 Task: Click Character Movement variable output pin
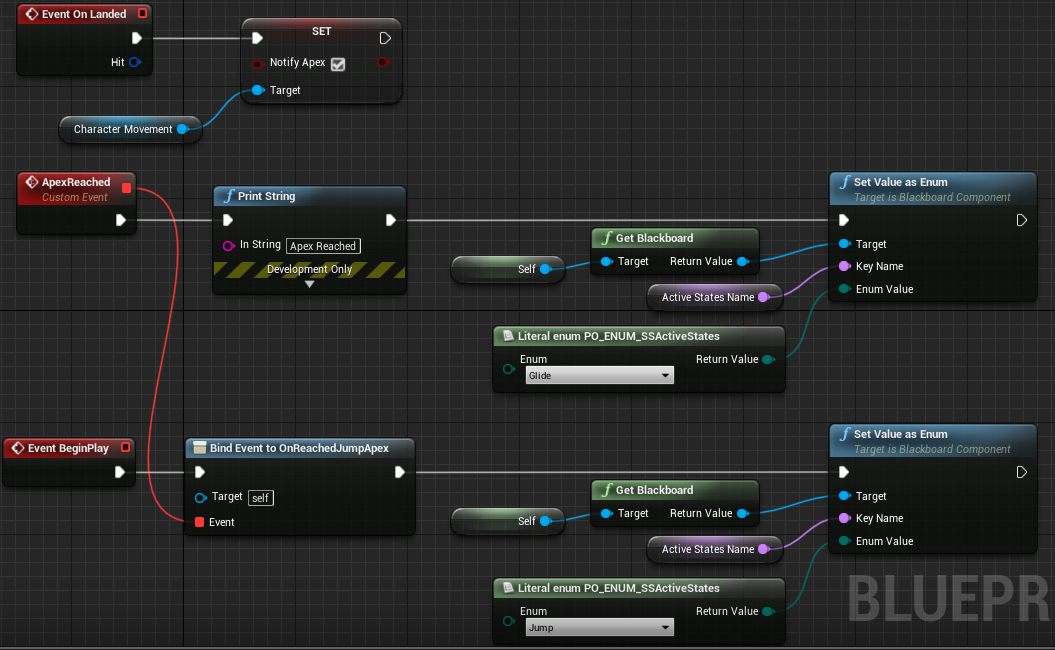tap(182, 129)
